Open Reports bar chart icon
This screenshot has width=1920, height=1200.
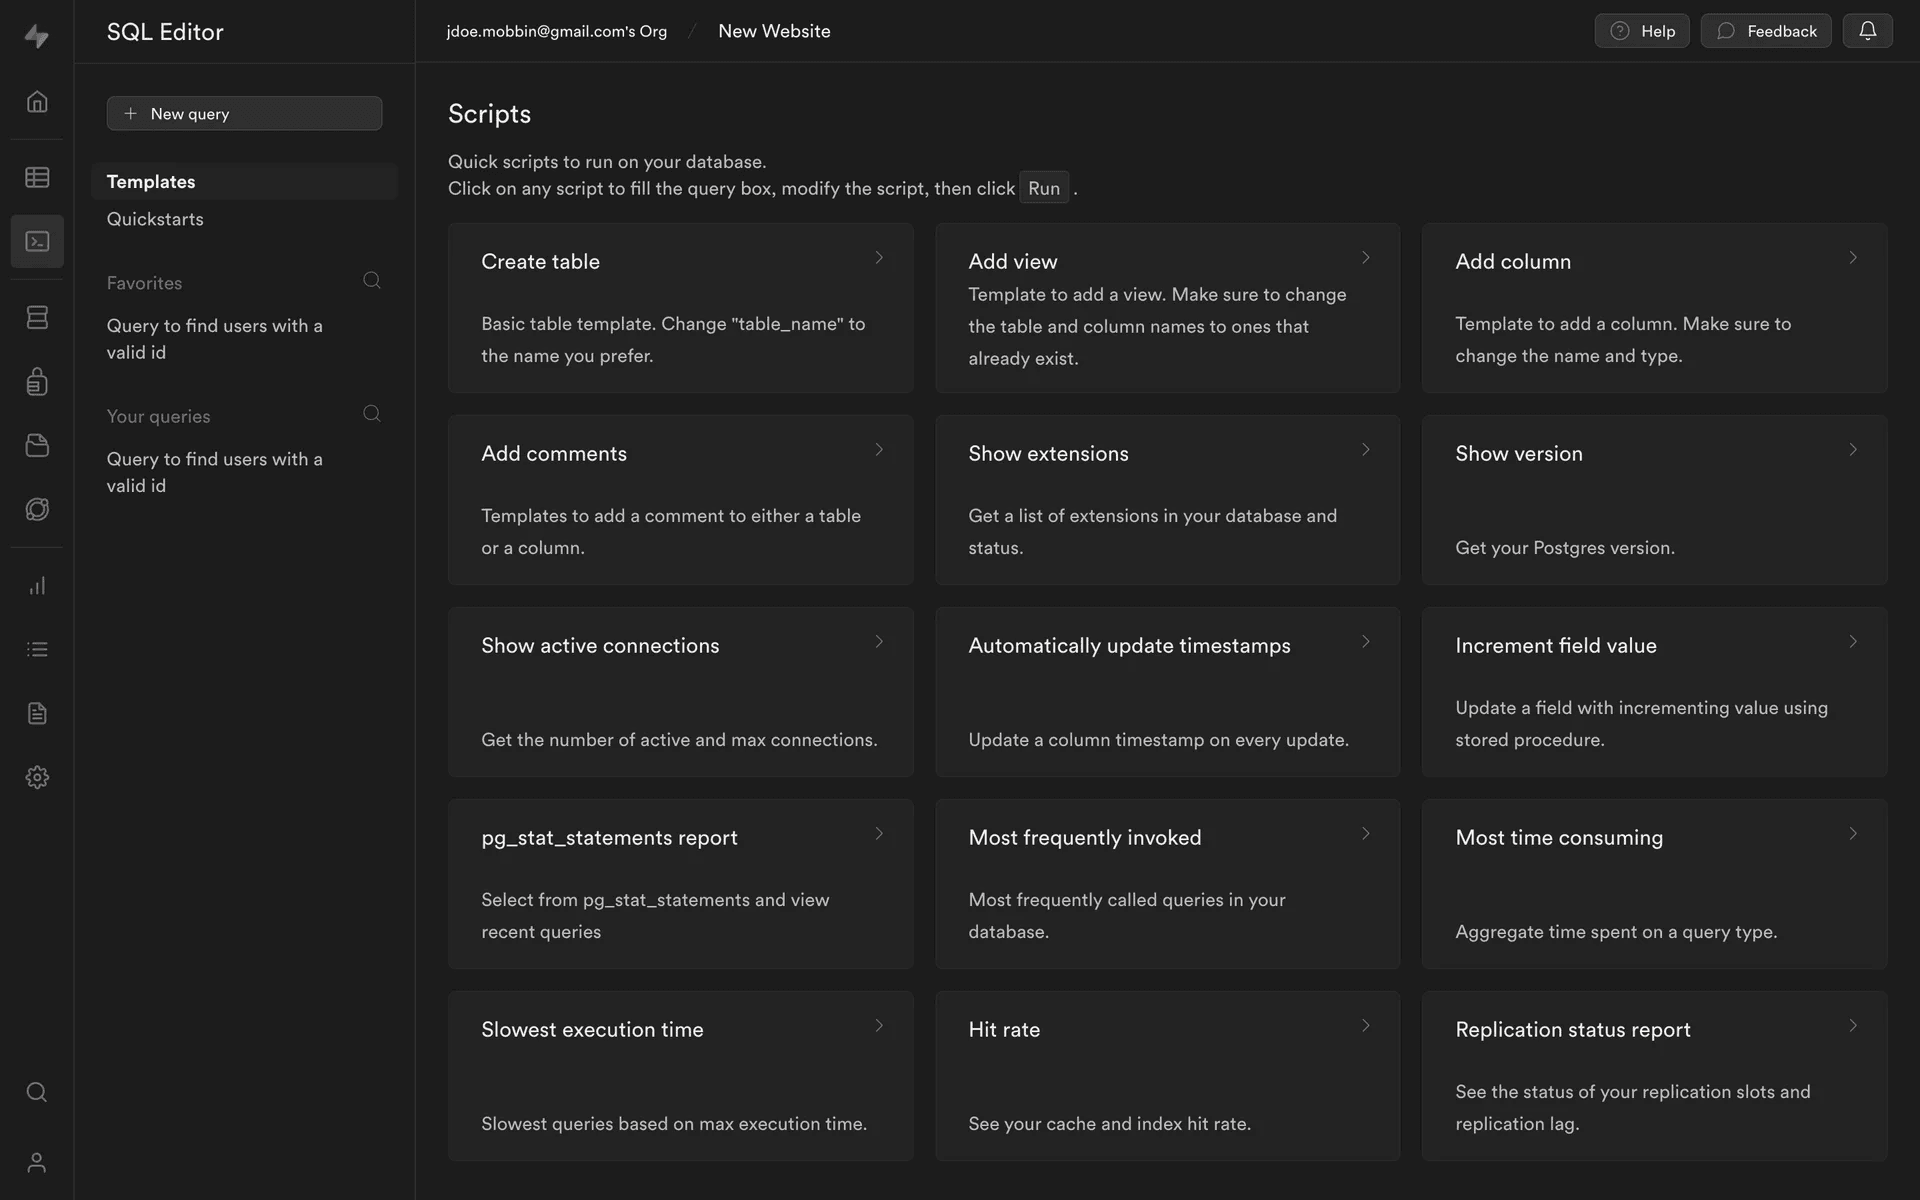pos(37,586)
